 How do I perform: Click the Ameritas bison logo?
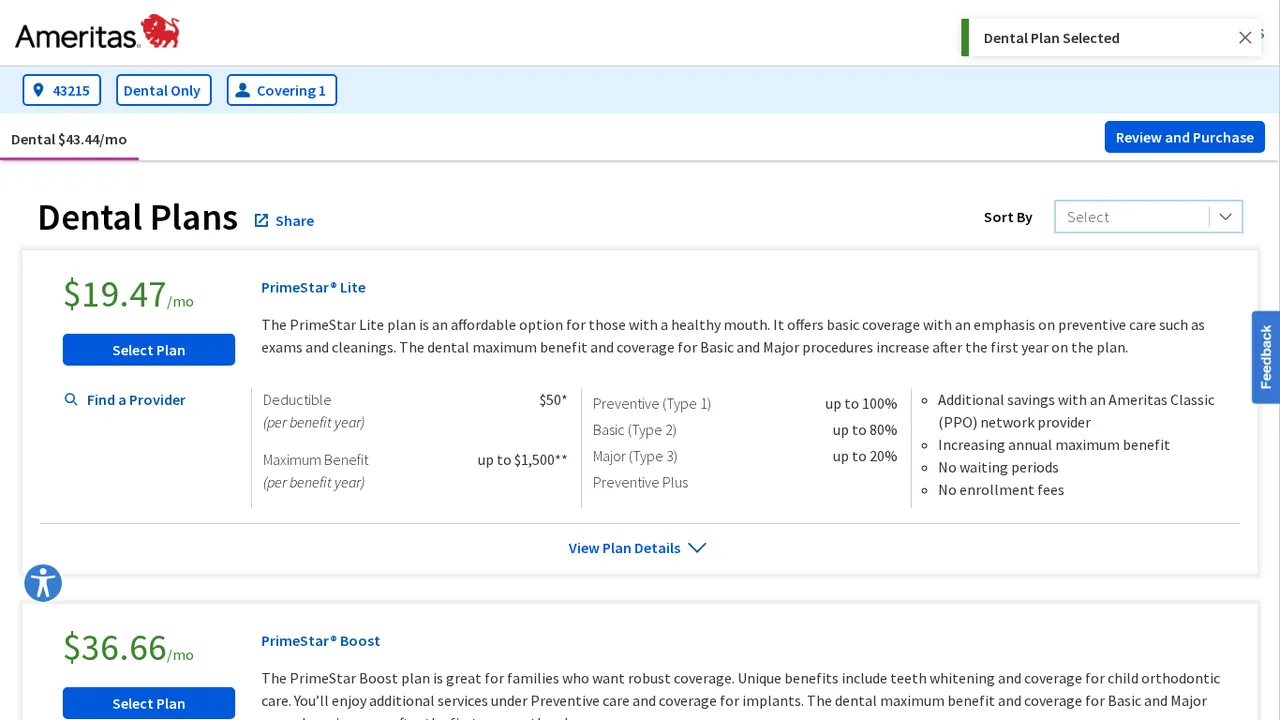pos(97,32)
